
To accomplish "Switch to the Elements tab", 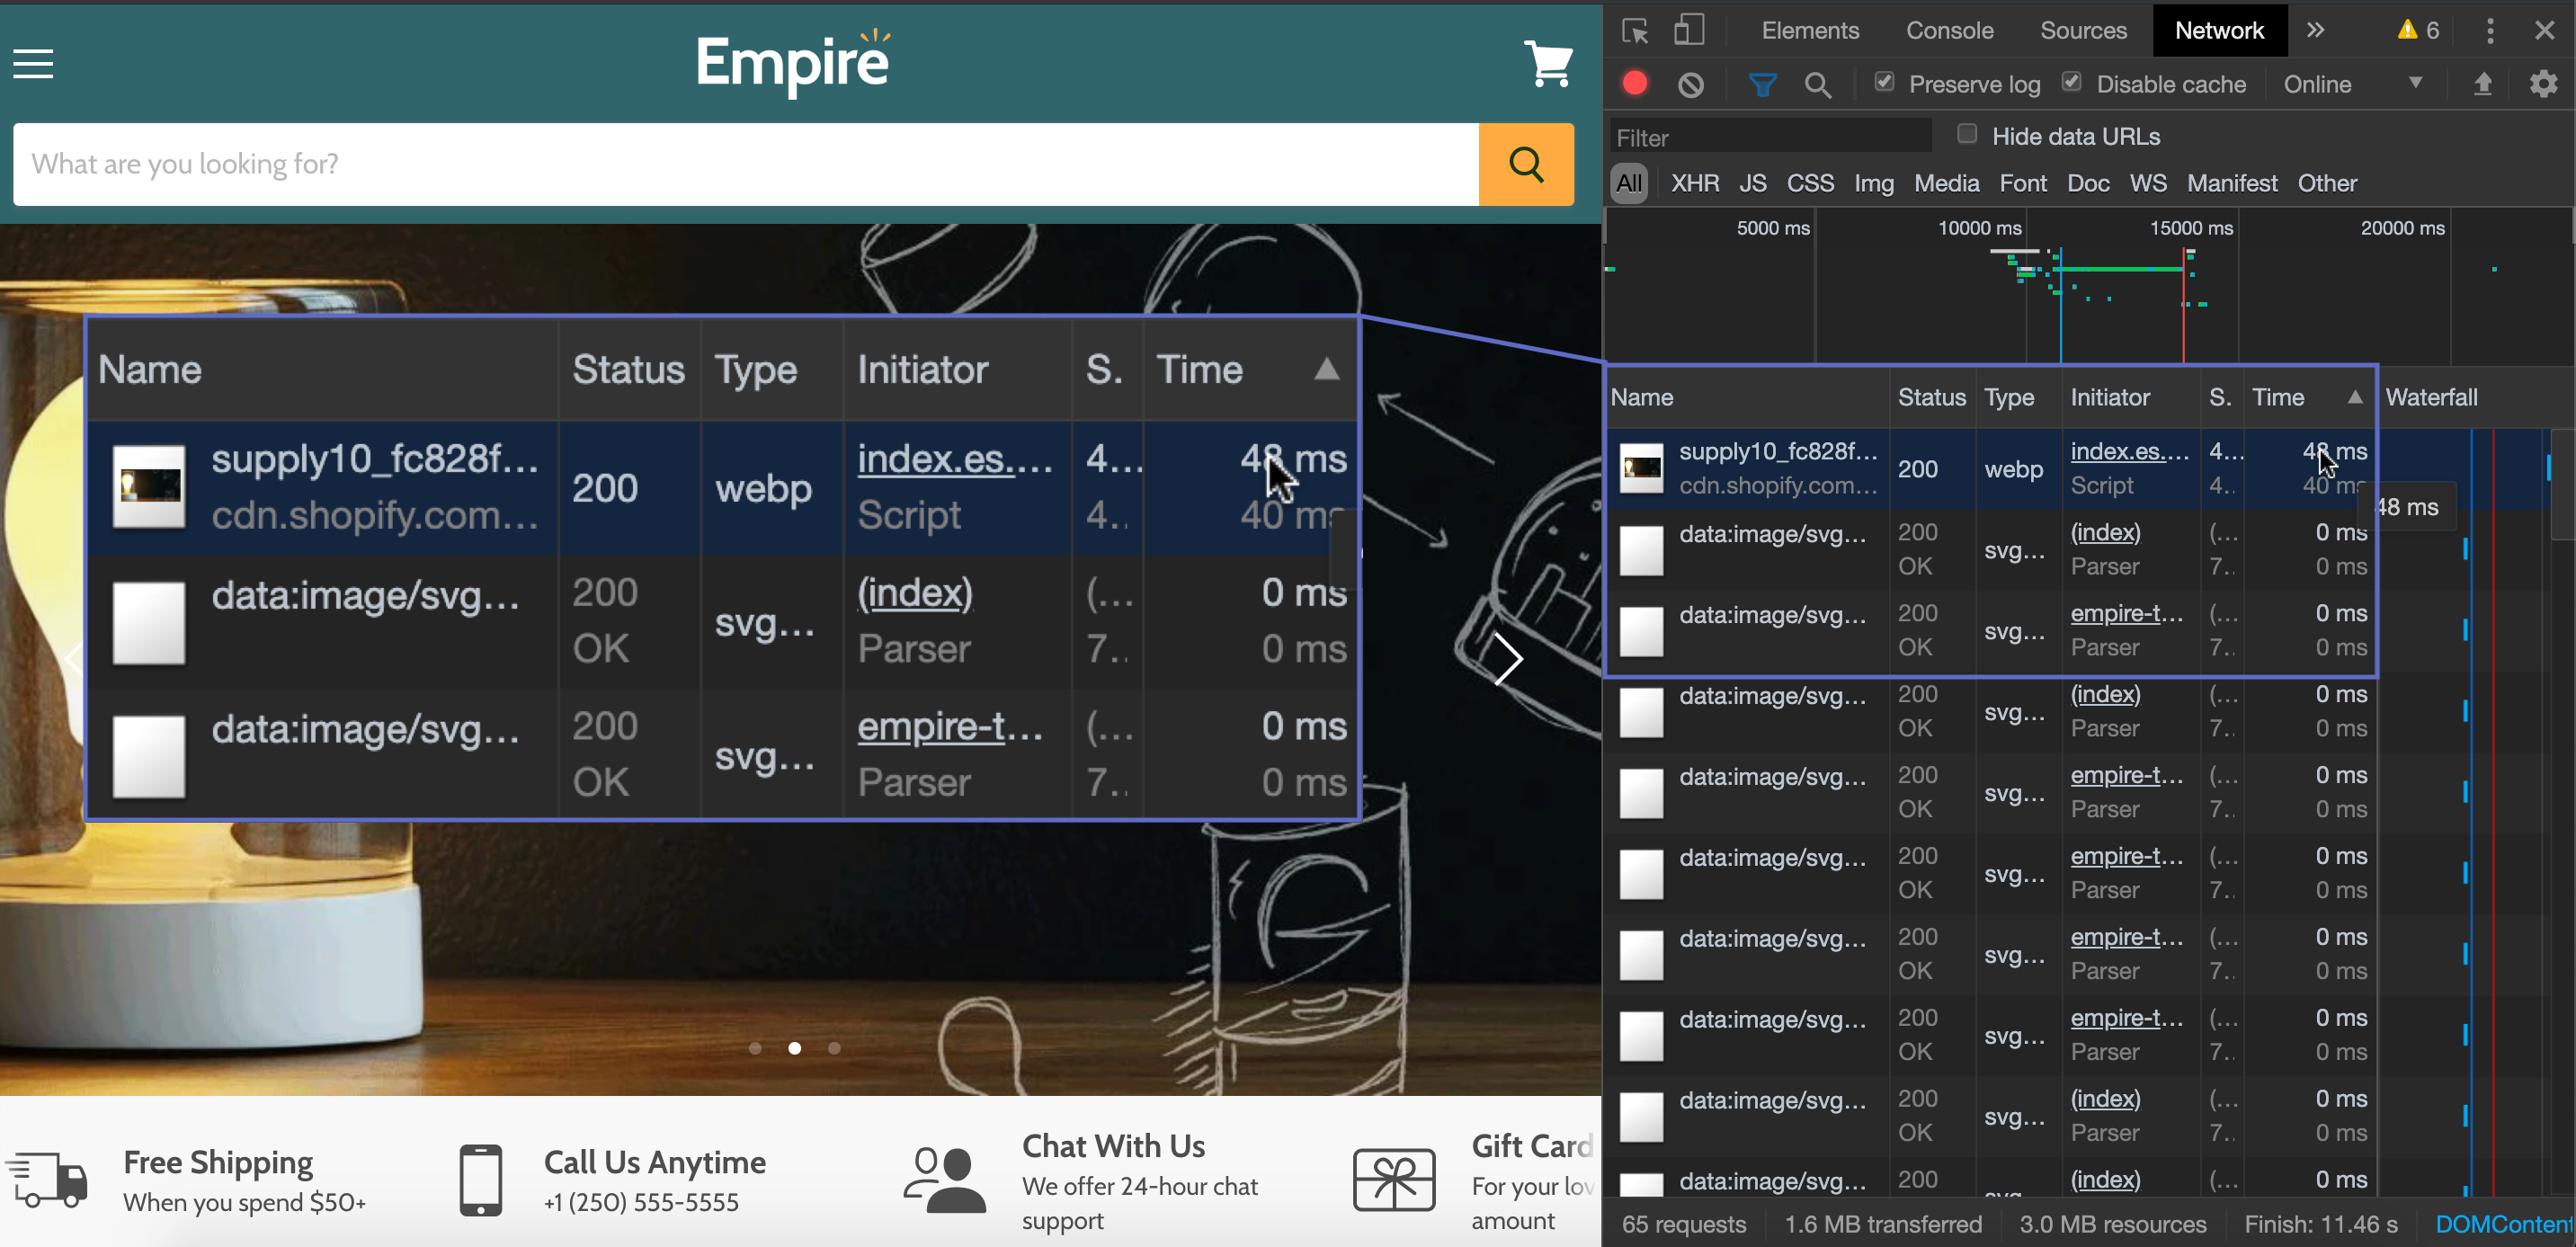I will (x=1810, y=31).
